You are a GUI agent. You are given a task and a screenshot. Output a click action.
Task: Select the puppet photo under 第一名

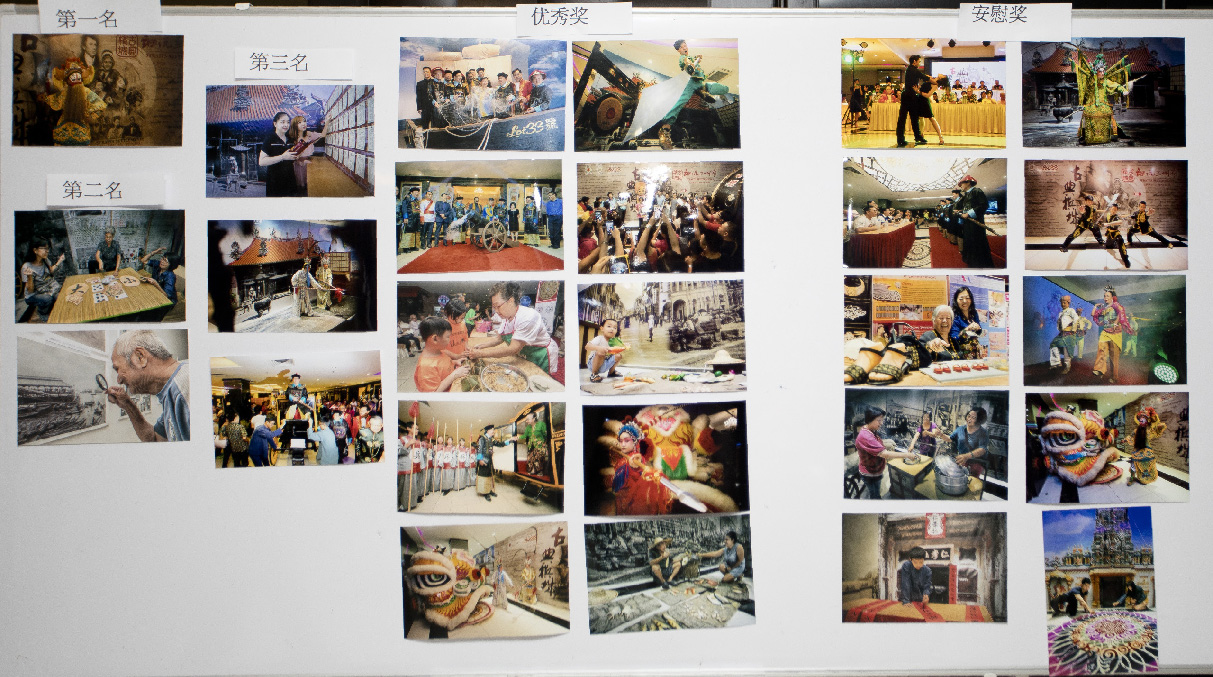click(98, 90)
